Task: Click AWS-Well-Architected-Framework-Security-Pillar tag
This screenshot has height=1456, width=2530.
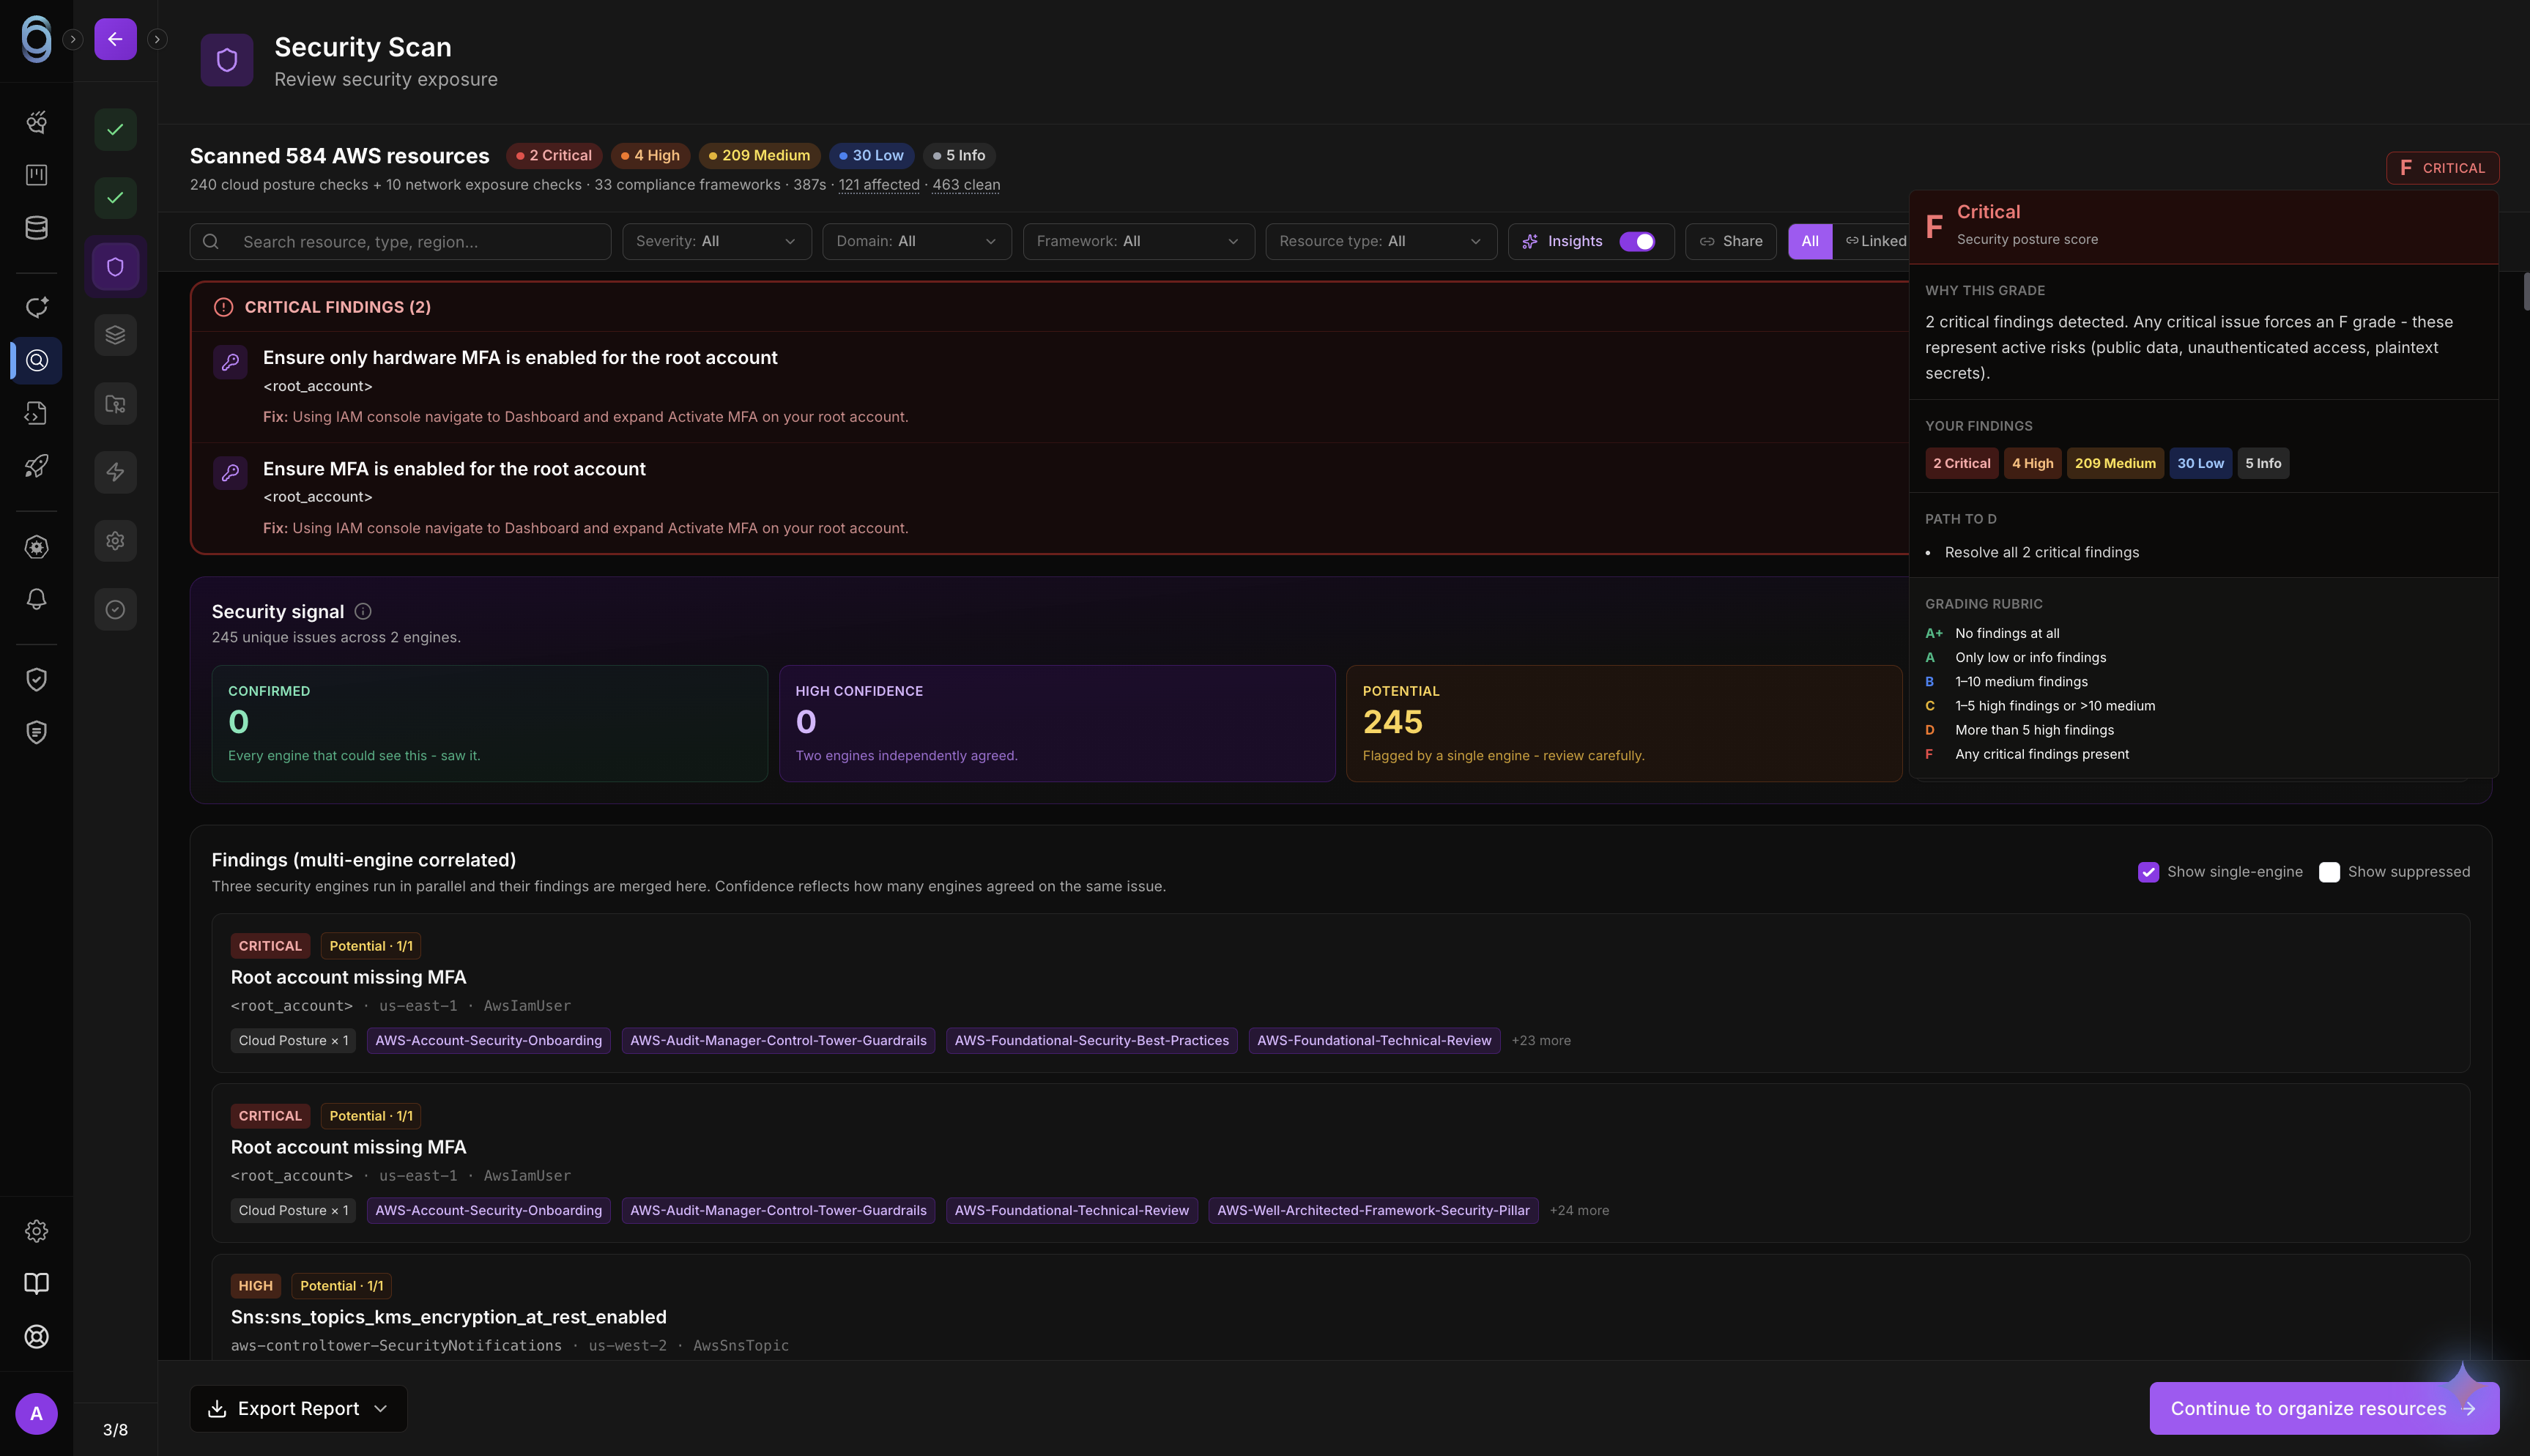Action: click(x=1373, y=1210)
